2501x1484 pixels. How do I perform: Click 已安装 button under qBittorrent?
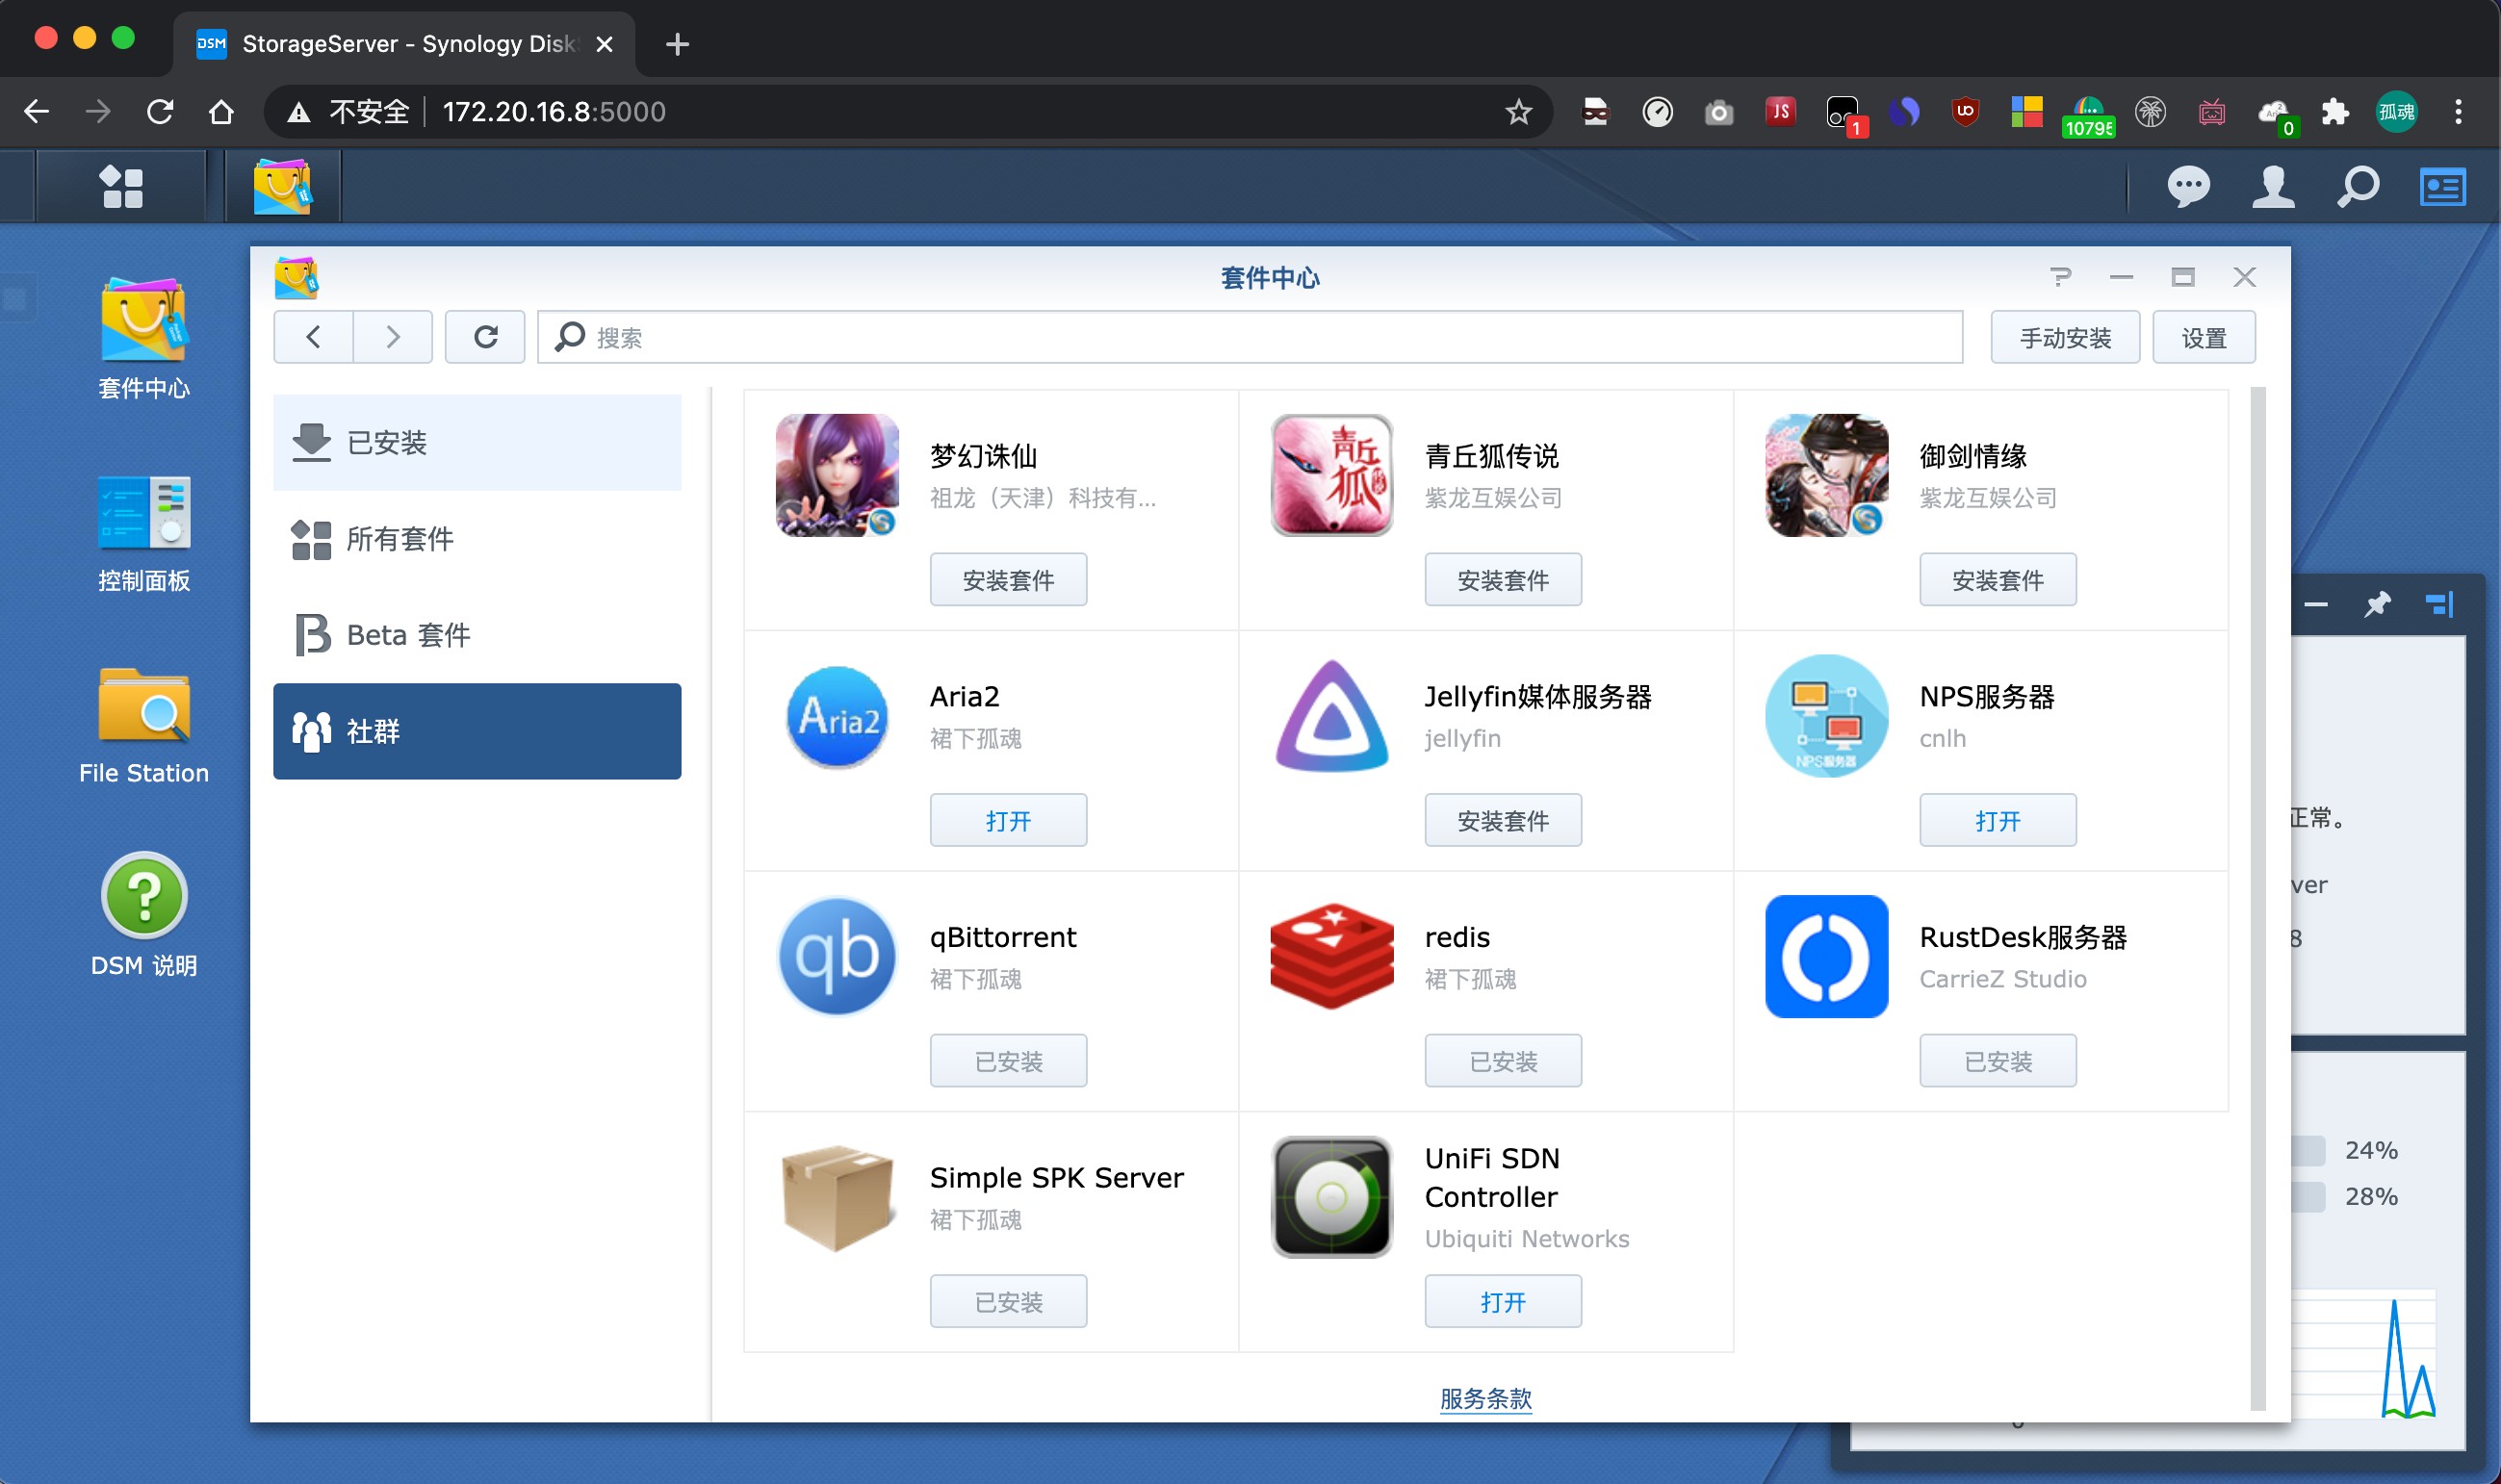click(1008, 1061)
